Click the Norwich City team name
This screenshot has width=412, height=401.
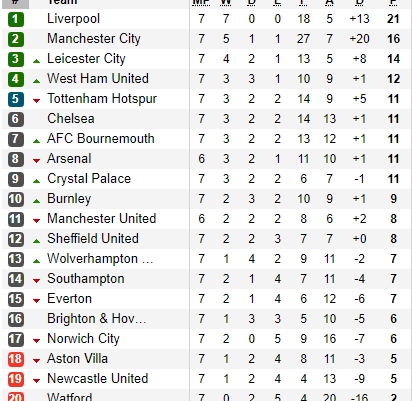click(83, 339)
